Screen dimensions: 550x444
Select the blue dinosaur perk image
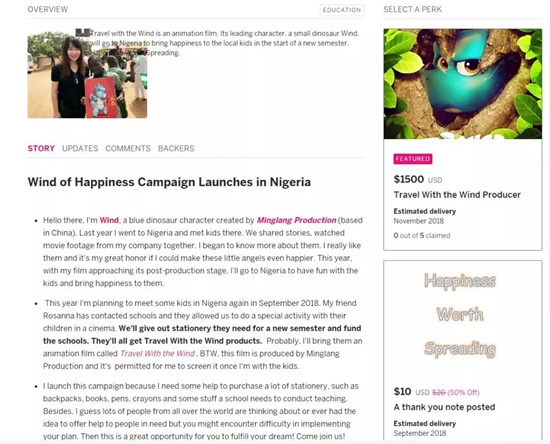(x=463, y=84)
